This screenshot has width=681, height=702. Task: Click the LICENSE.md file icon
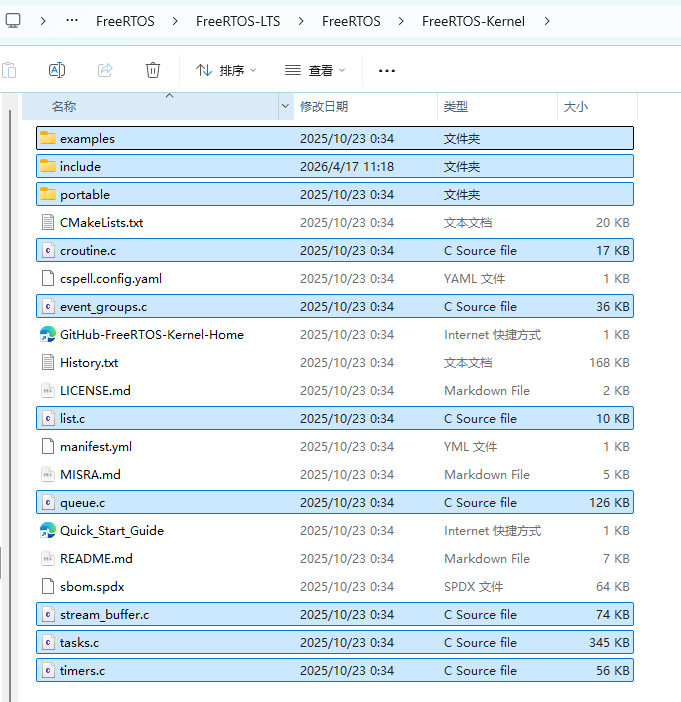(x=48, y=390)
